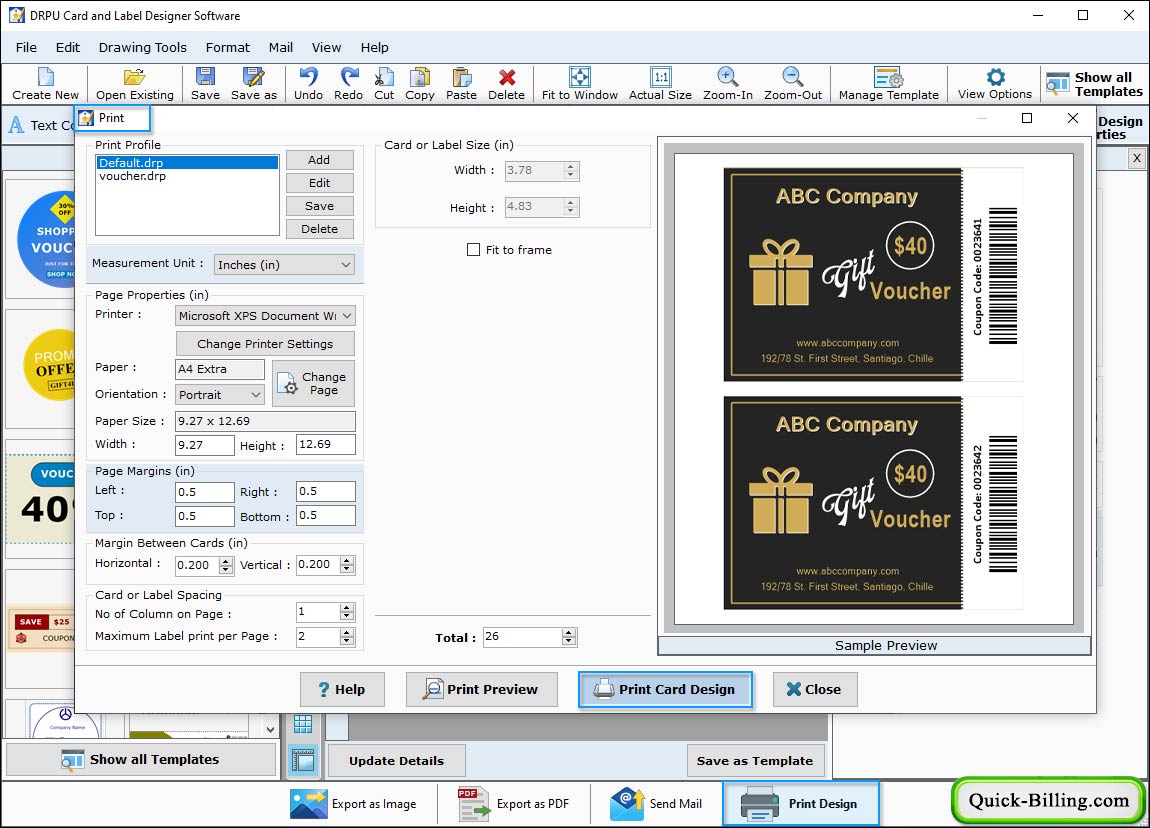Expand the Printer selection dropdown
This screenshot has width=1150, height=828.
point(265,316)
